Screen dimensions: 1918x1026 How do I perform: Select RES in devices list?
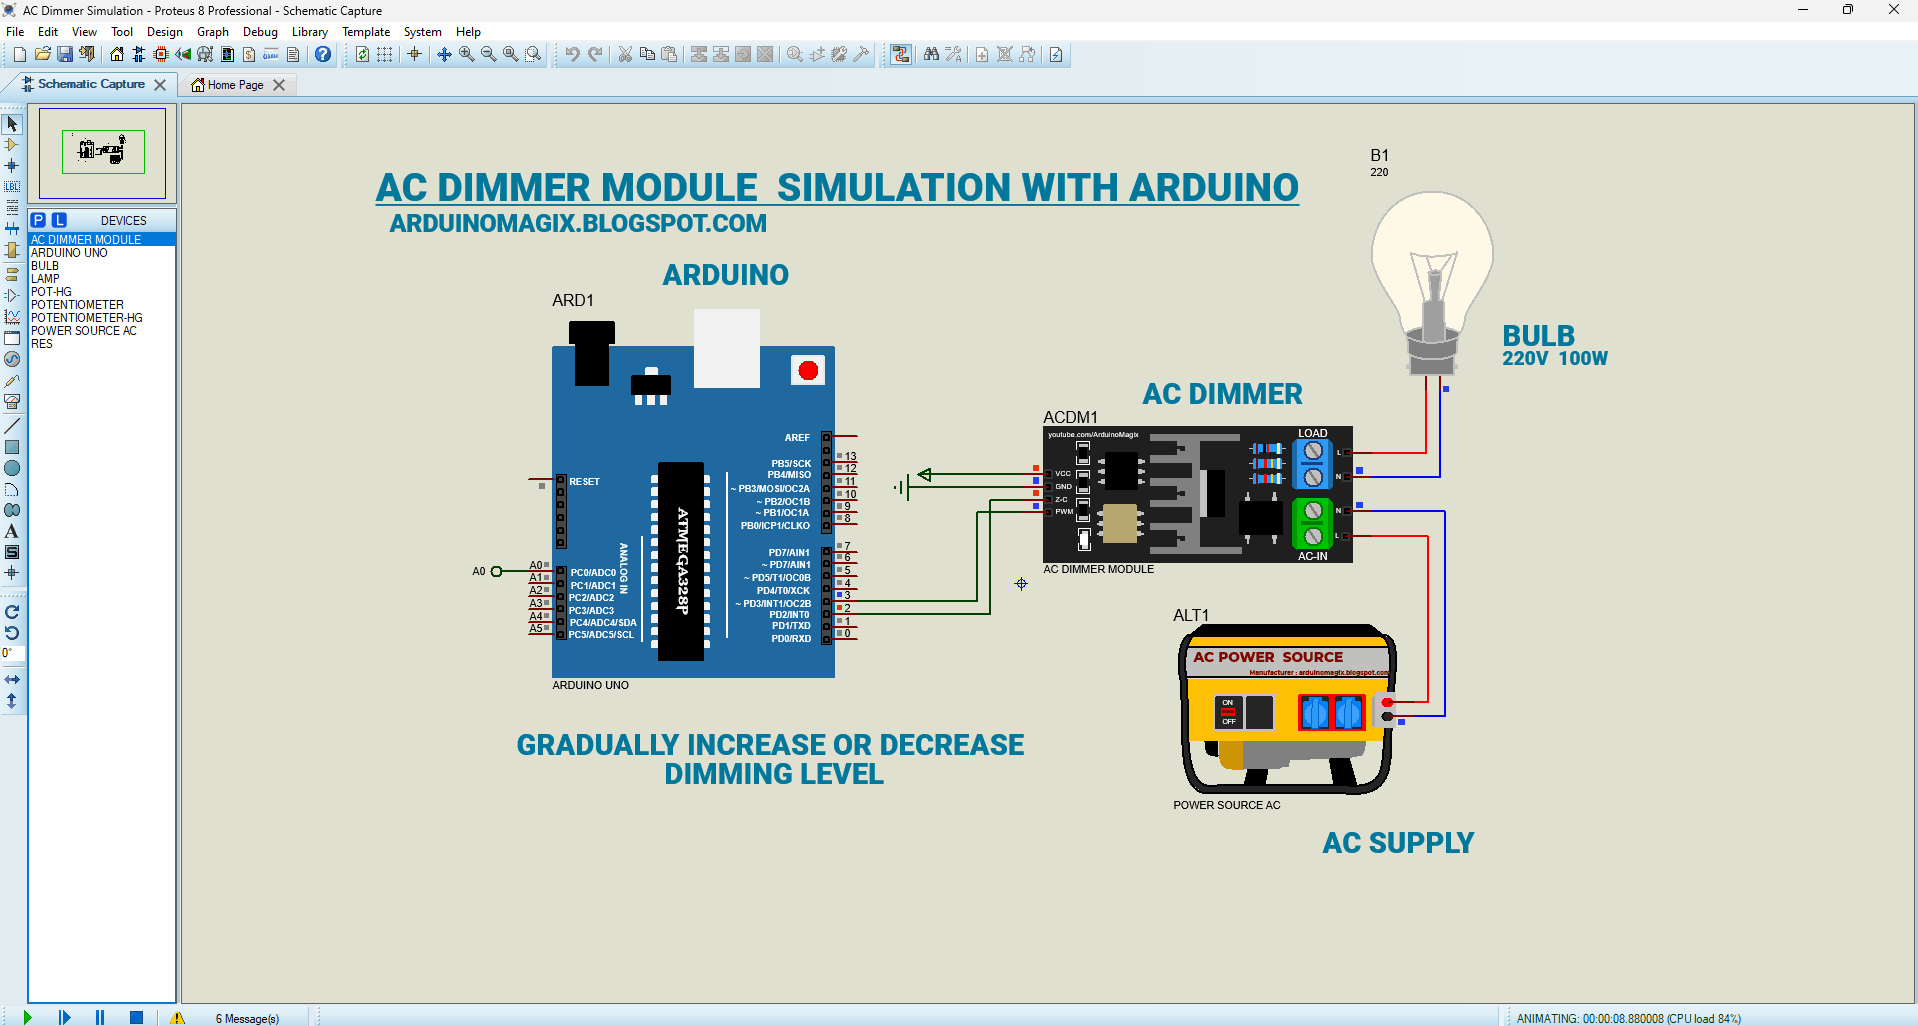click(102, 344)
